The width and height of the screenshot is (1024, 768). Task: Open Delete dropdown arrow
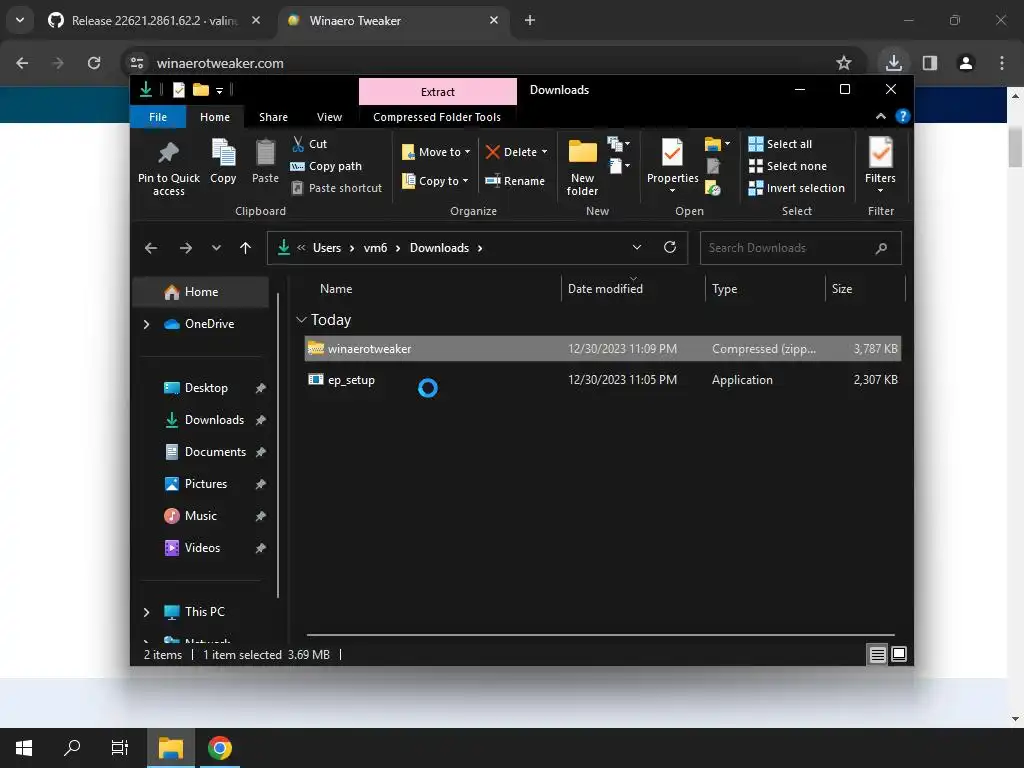click(544, 152)
